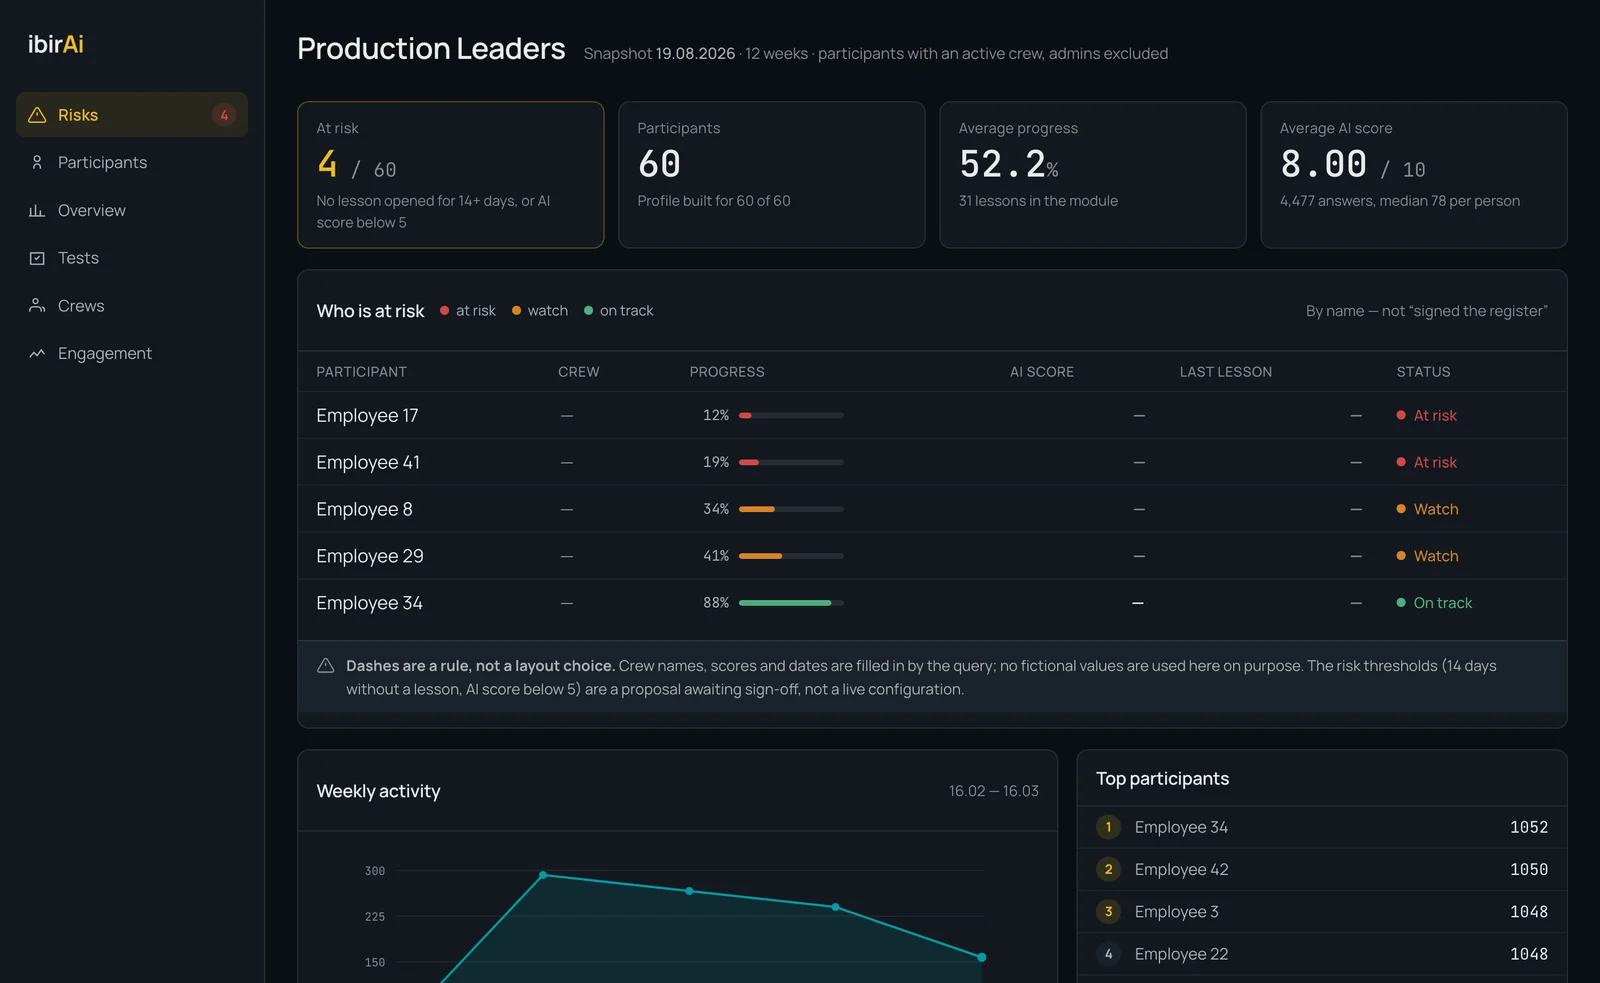Select Employee 41 in the risk table
The width and height of the screenshot is (1600, 983).
coord(368,462)
